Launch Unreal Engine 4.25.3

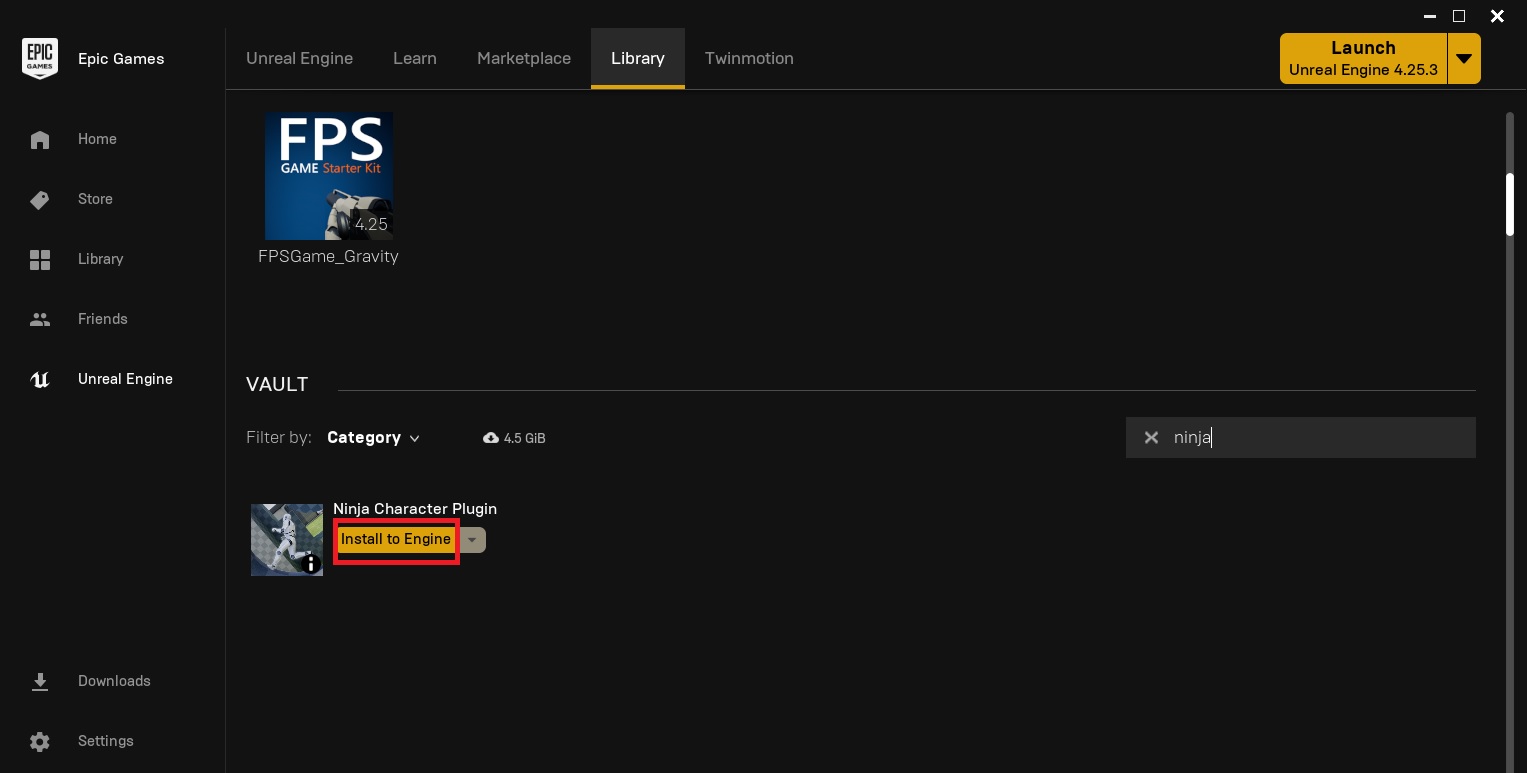click(1363, 59)
